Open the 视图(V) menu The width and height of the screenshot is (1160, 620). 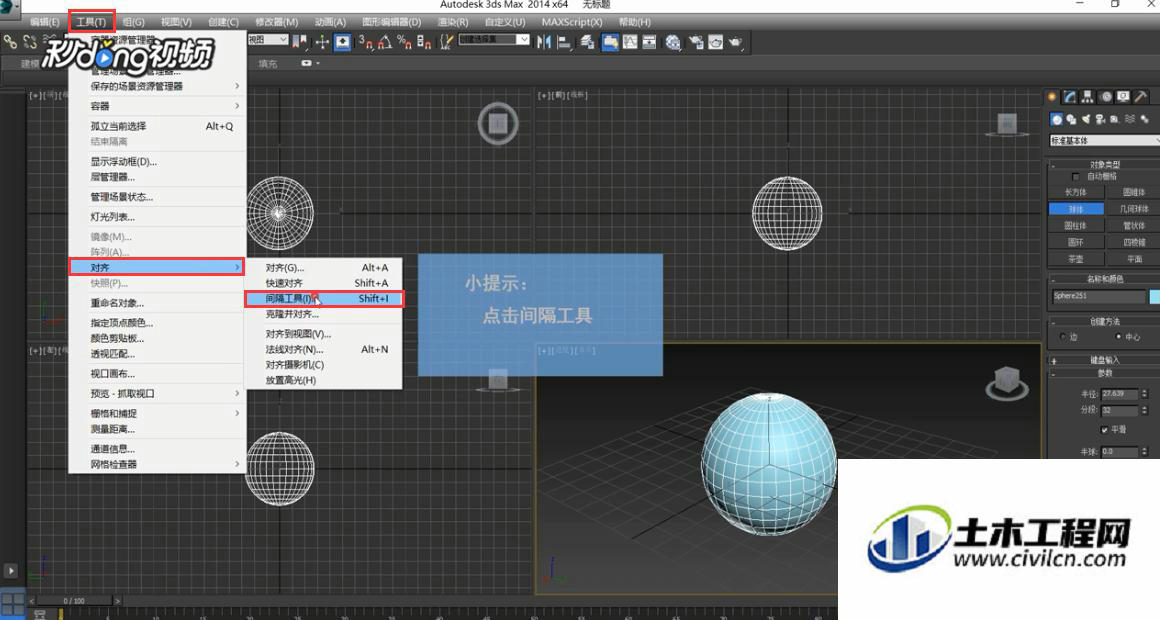176,22
